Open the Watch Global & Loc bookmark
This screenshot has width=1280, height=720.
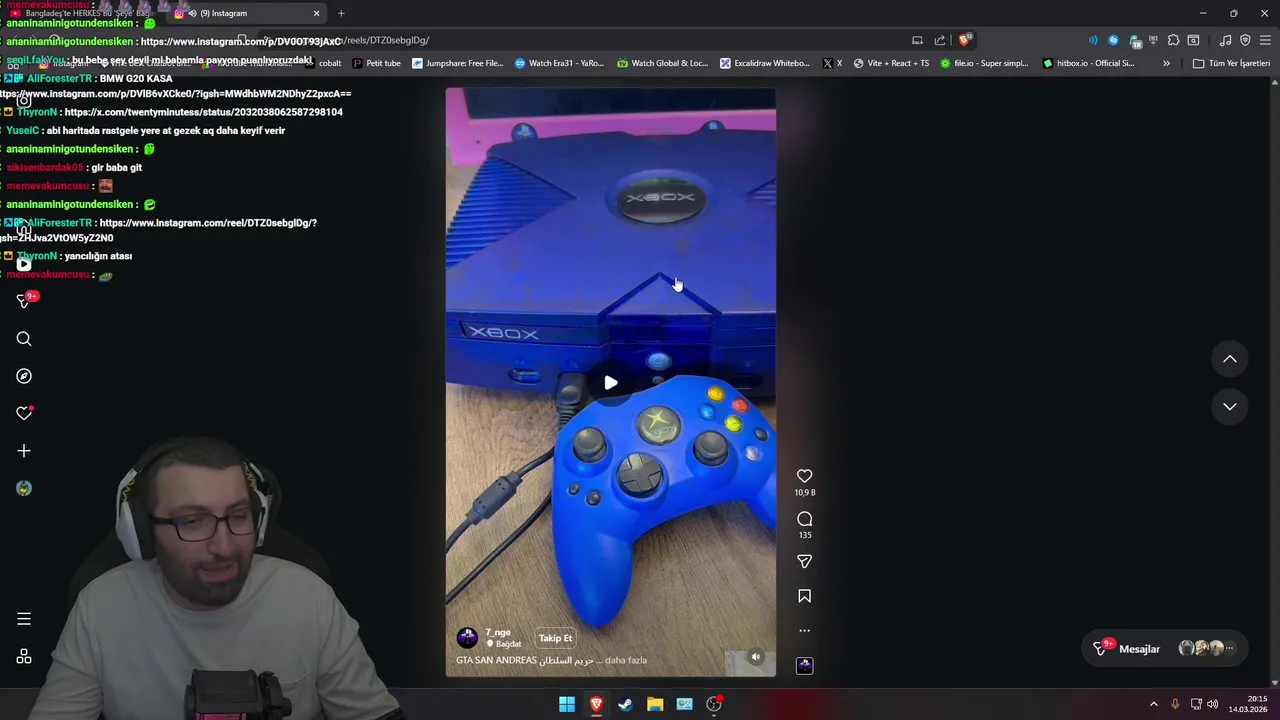click(663, 63)
